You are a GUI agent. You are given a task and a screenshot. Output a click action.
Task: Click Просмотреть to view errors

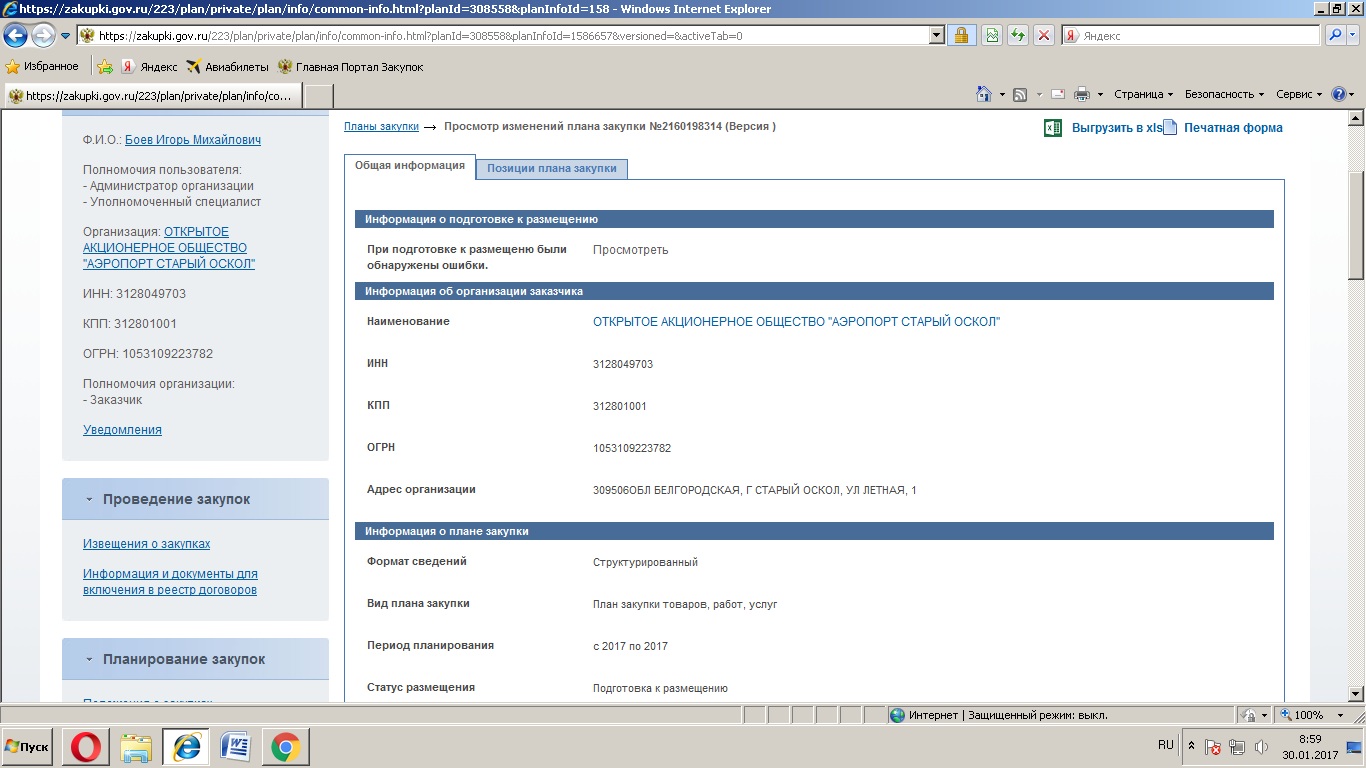click(x=630, y=250)
